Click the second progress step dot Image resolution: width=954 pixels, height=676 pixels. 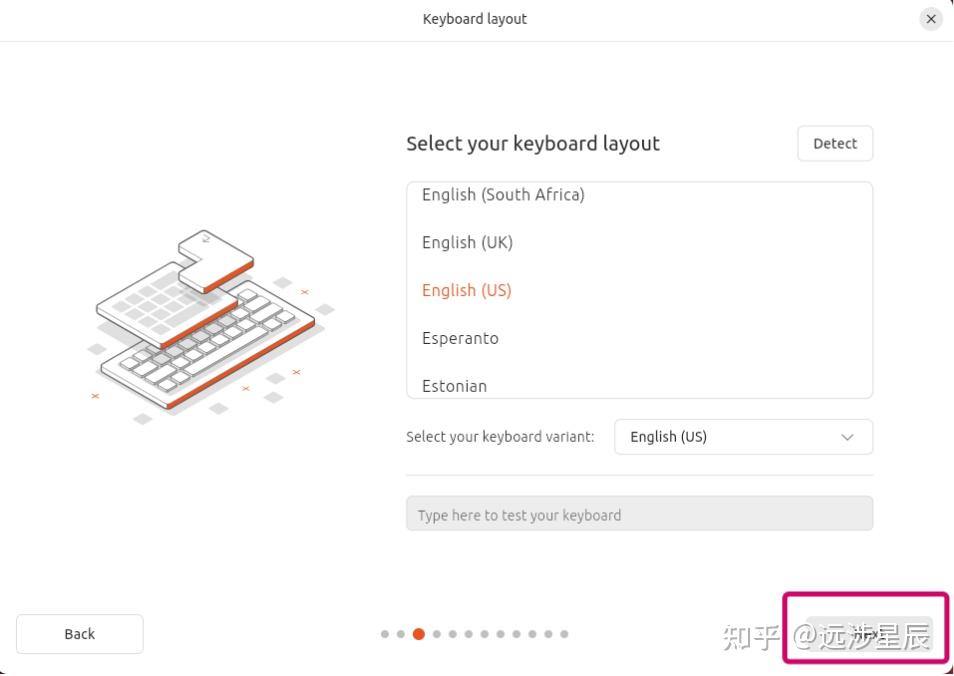point(401,634)
